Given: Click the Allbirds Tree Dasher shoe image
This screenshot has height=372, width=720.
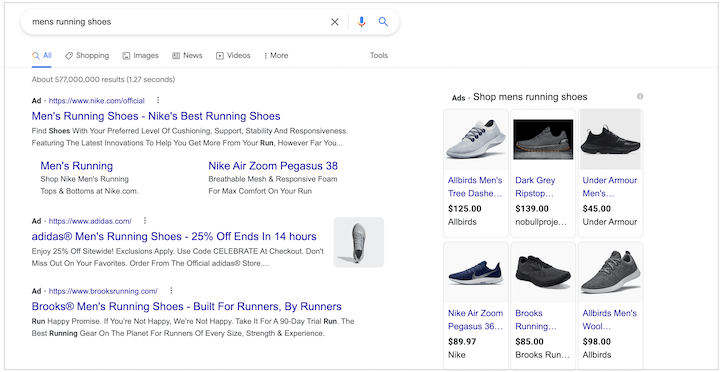Looking at the screenshot, I should point(476,140).
